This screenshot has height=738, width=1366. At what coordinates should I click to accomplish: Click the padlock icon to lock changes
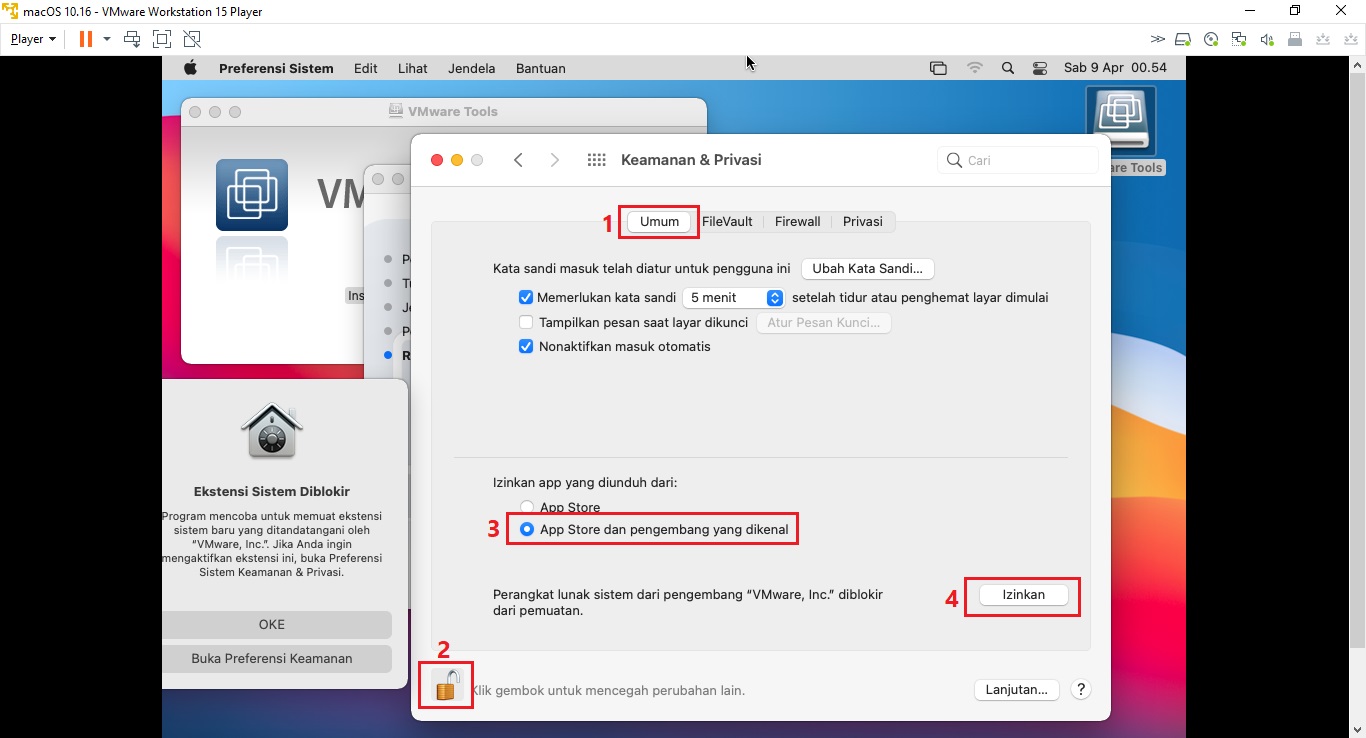[447, 686]
